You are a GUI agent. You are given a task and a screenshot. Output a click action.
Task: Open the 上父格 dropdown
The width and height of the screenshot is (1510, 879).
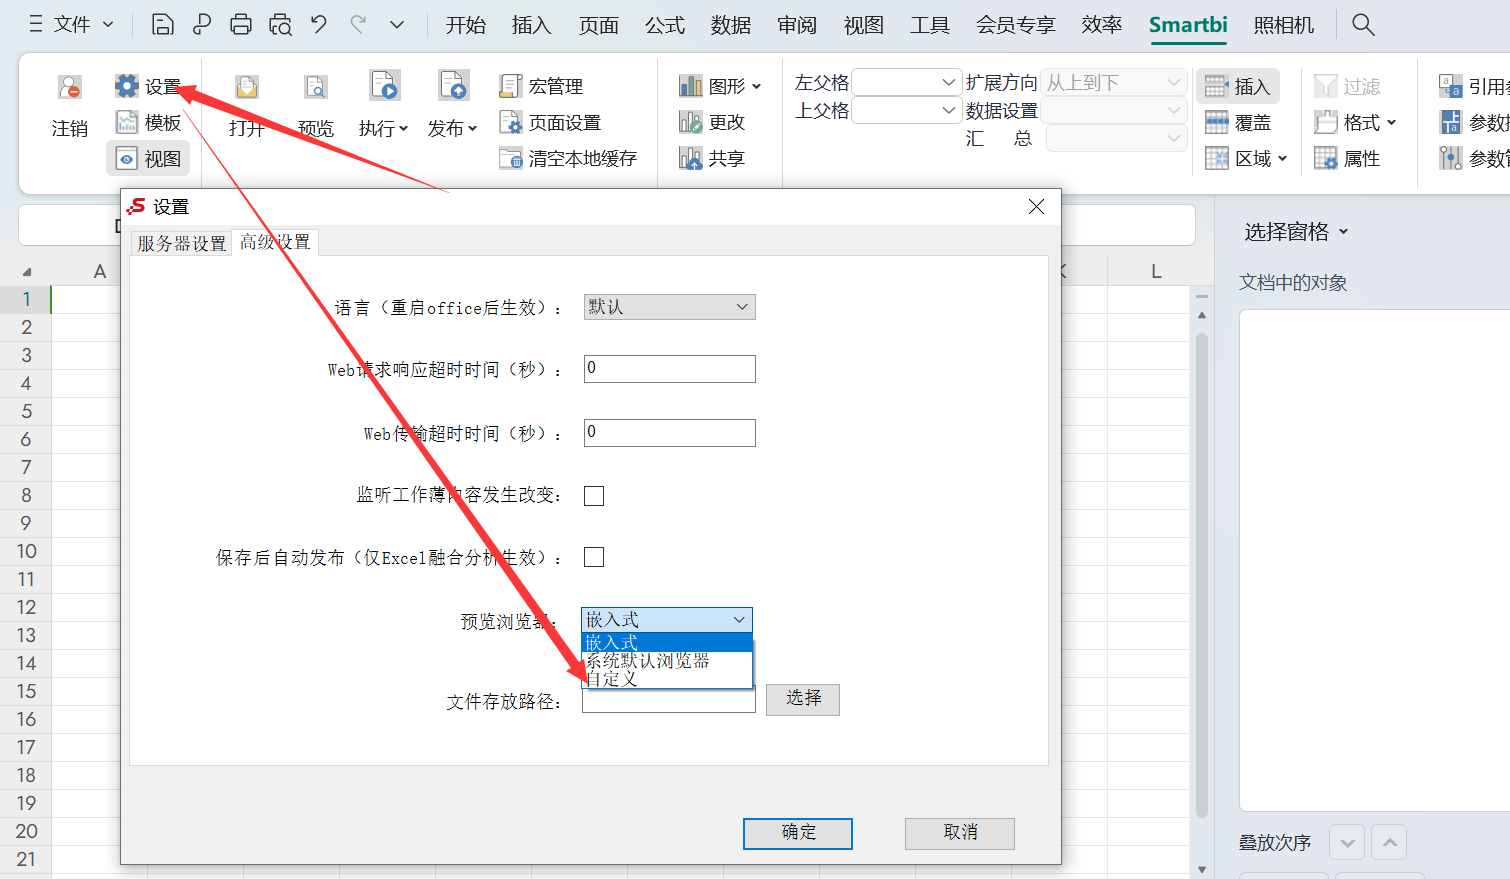[x=907, y=110]
